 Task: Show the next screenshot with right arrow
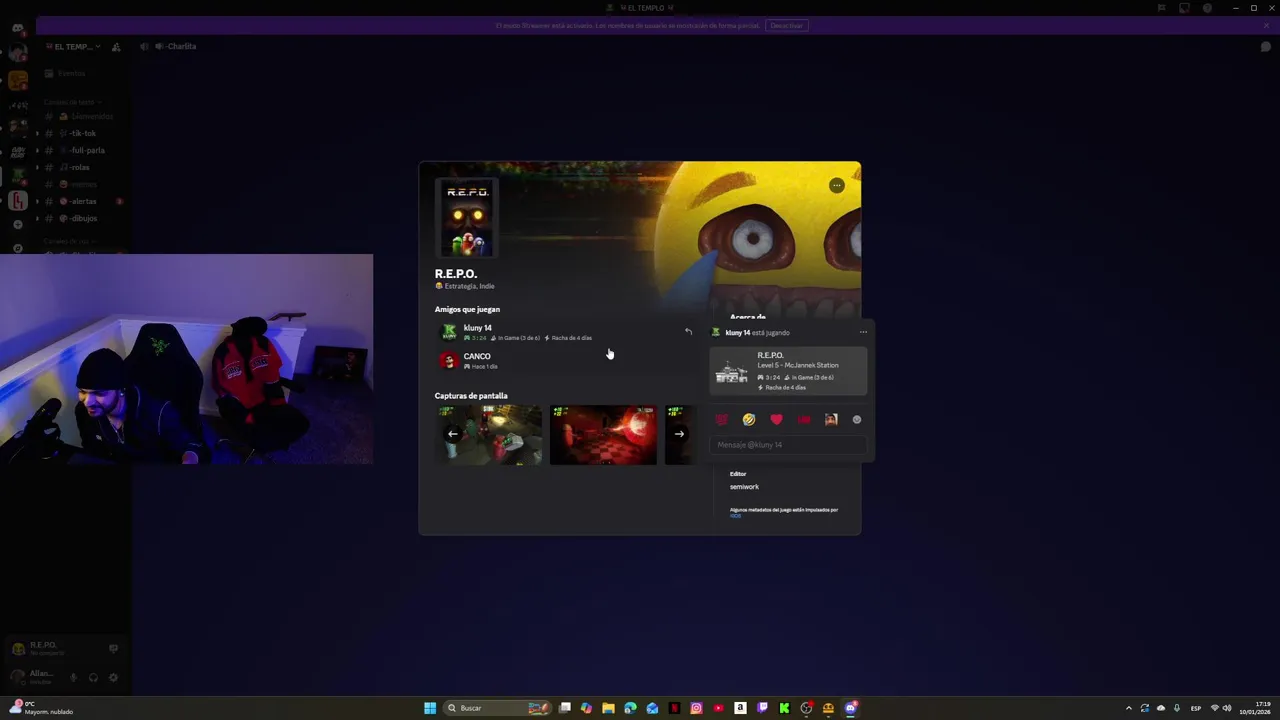[679, 434]
